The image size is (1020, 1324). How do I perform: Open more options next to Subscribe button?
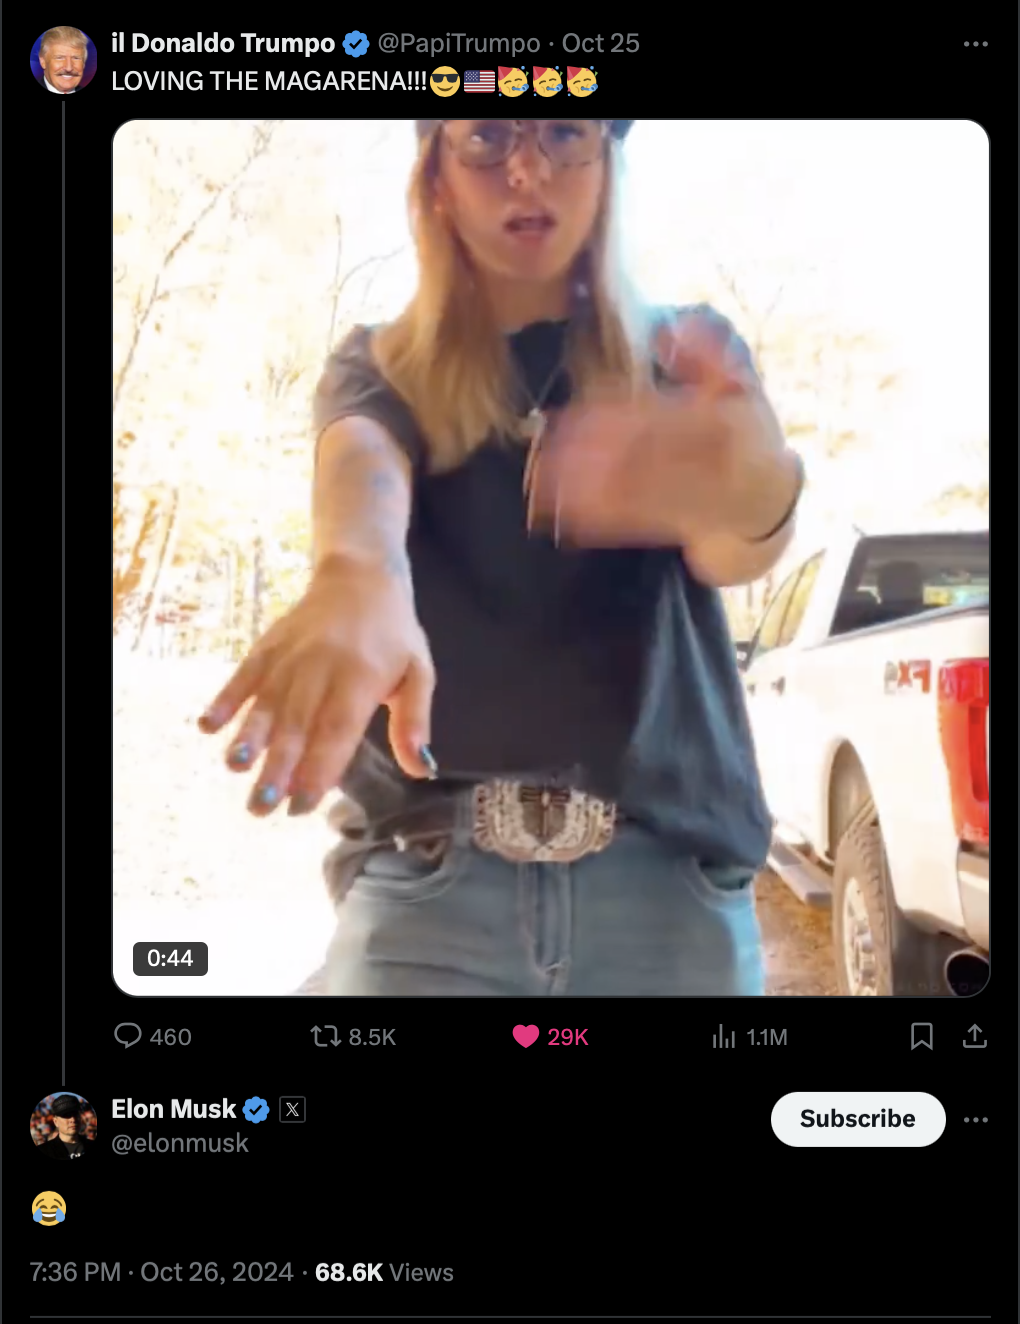pyautogui.click(x=976, y=1119)
